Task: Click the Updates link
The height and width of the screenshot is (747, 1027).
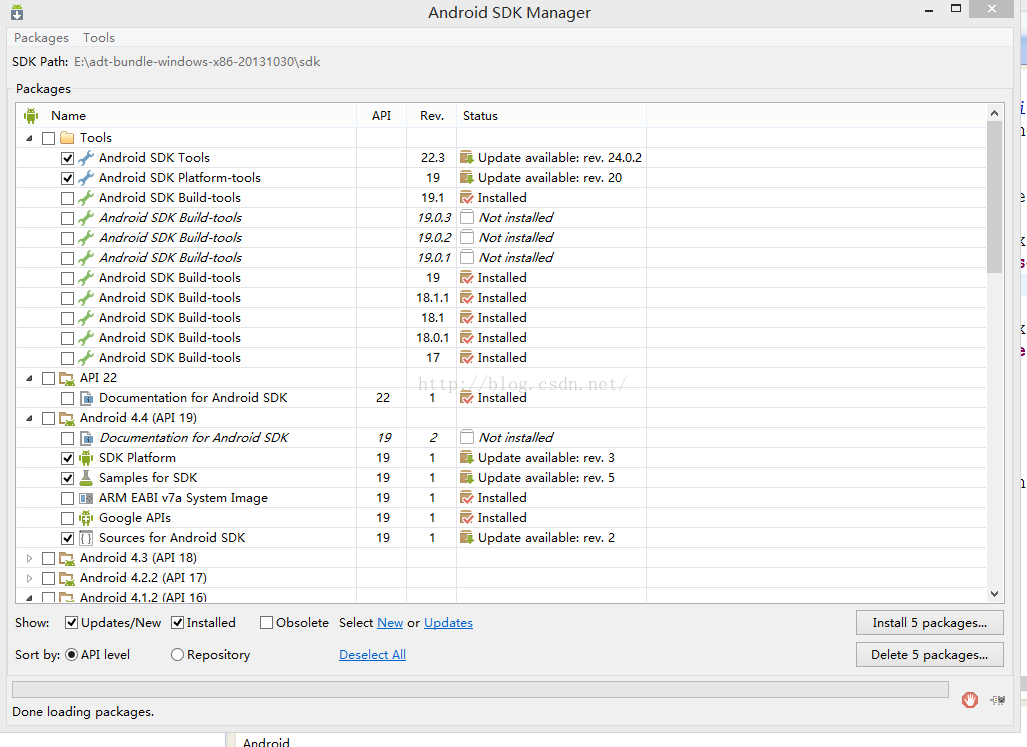Action: point(449,623)
